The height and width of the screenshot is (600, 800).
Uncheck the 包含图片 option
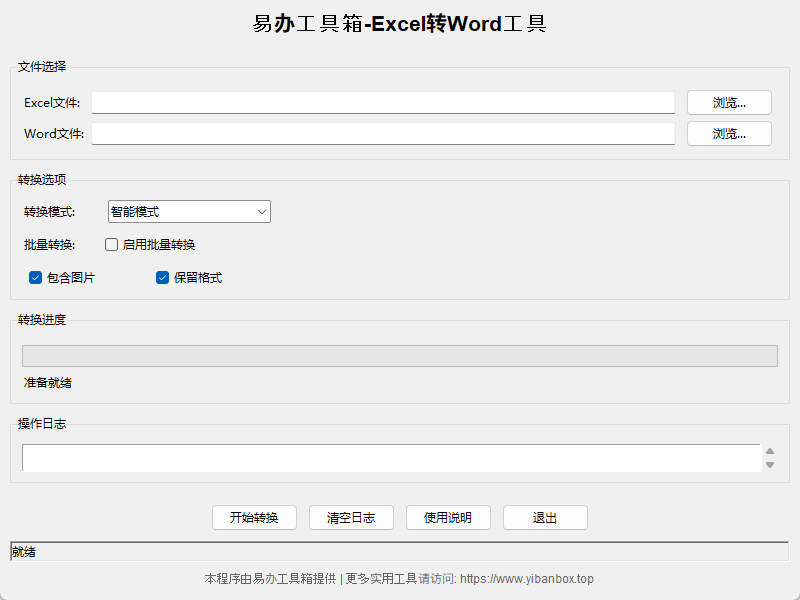[x=36, y=278]
